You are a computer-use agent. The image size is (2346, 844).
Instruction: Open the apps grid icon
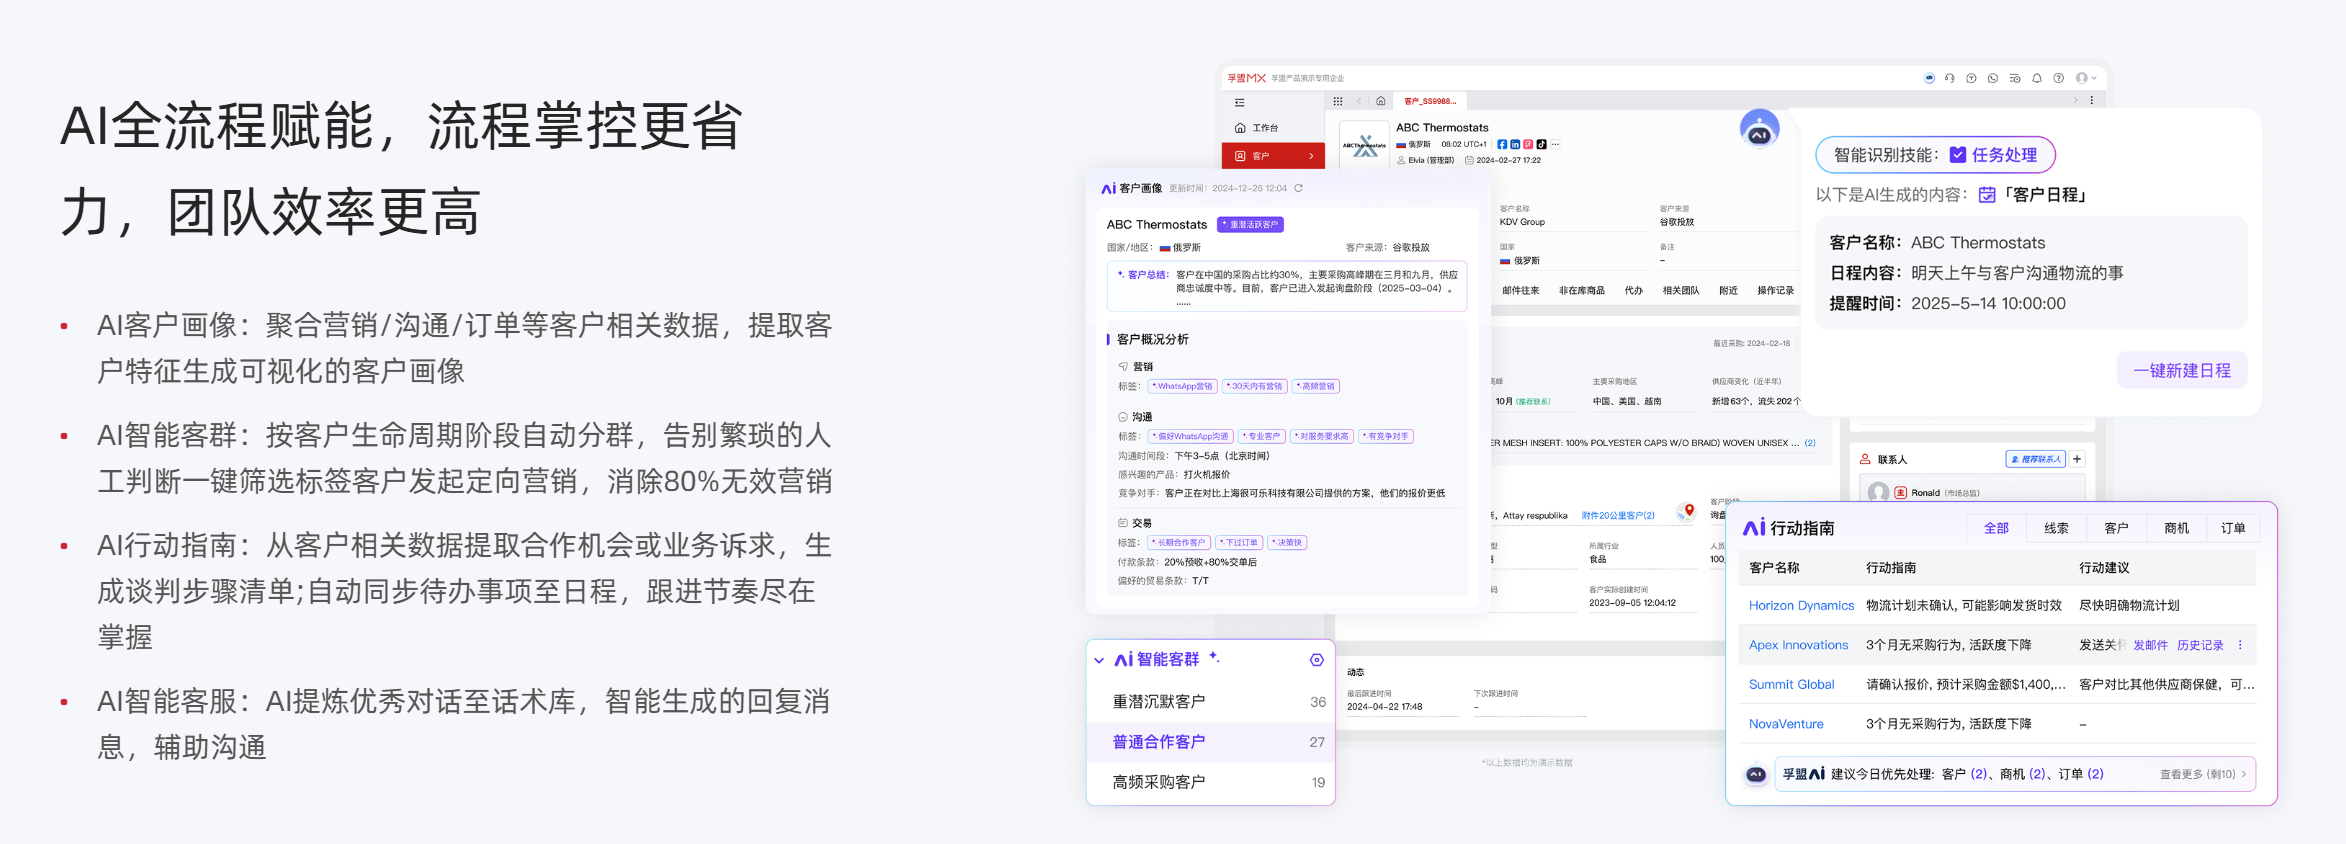(x=1338, y=101)
